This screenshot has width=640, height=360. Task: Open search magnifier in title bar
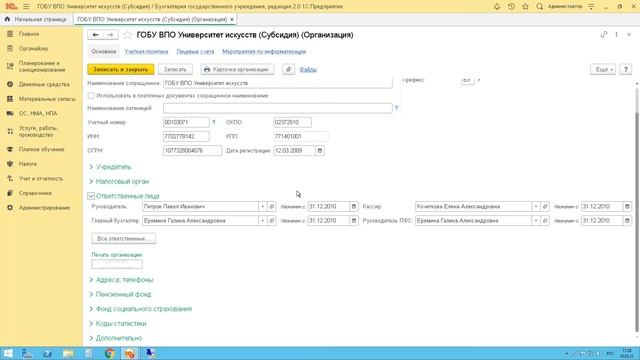pyautogui.click(x=539, y=7)
